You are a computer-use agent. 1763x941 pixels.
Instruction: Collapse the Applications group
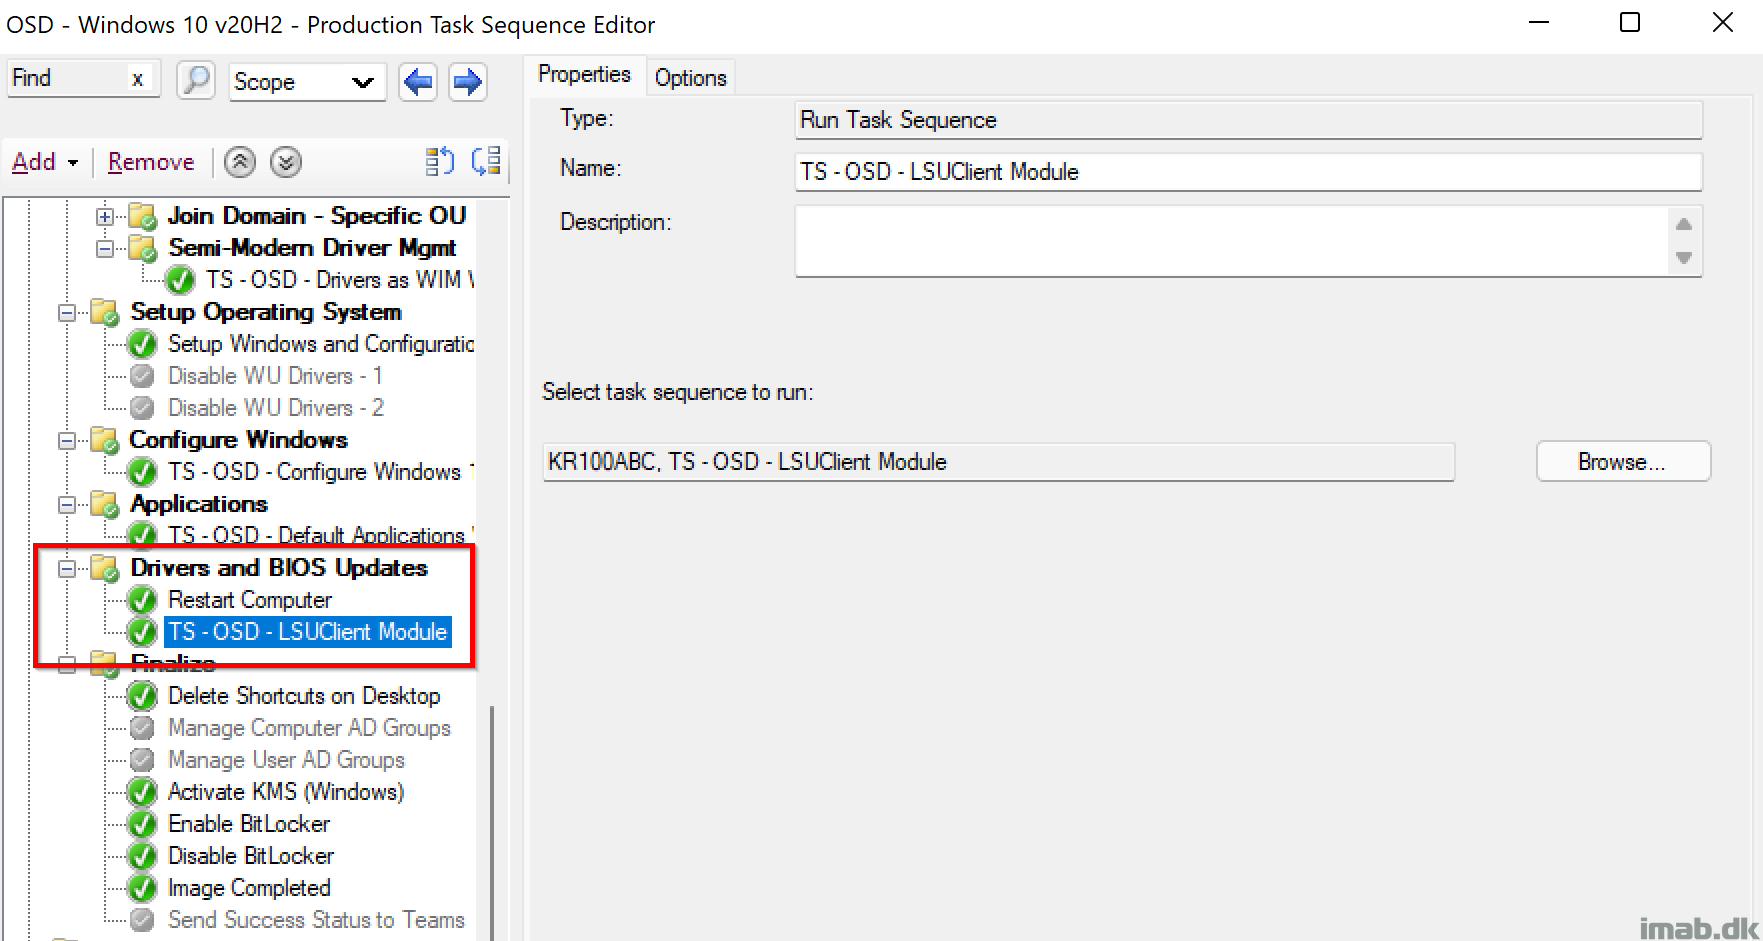click(67, 504)
